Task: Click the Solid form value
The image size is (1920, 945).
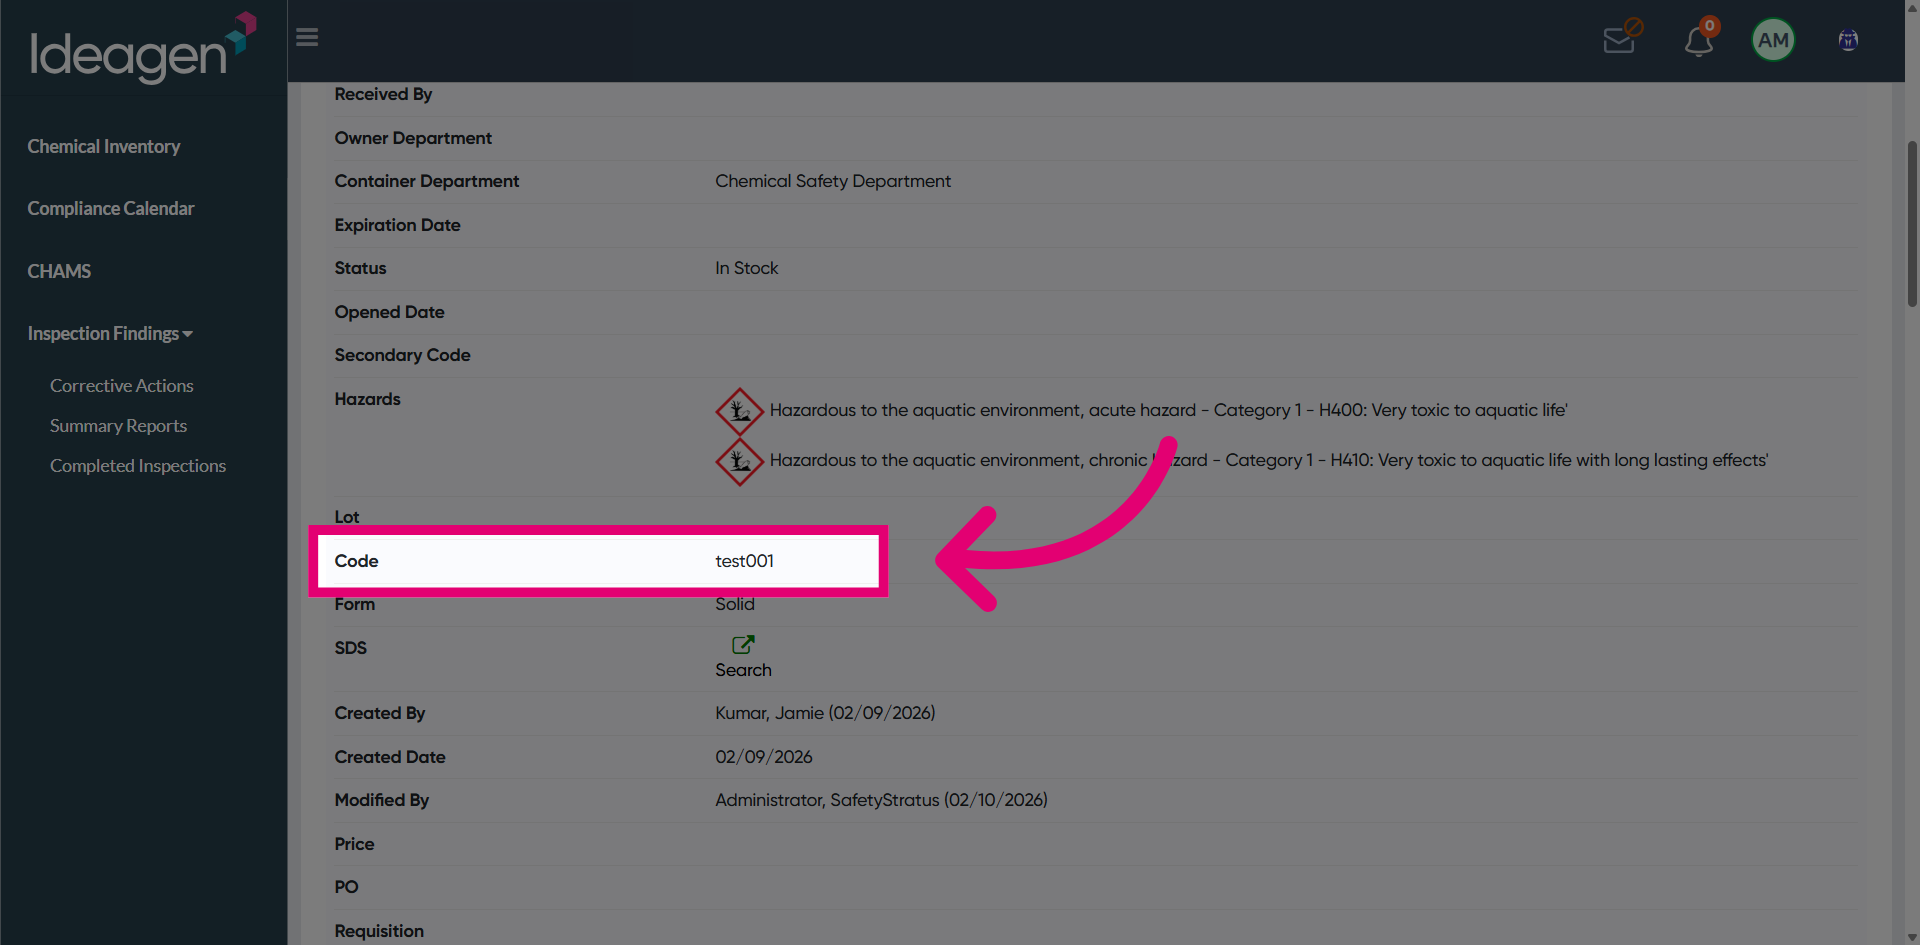Action: pos(735,604)
